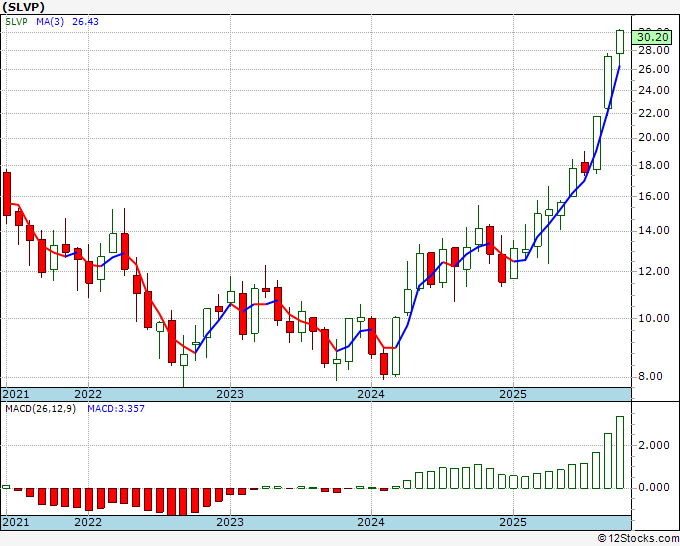The image size is (680, 546).
Task: Open the 12Stocks.com copyright link
Action: 638,538
